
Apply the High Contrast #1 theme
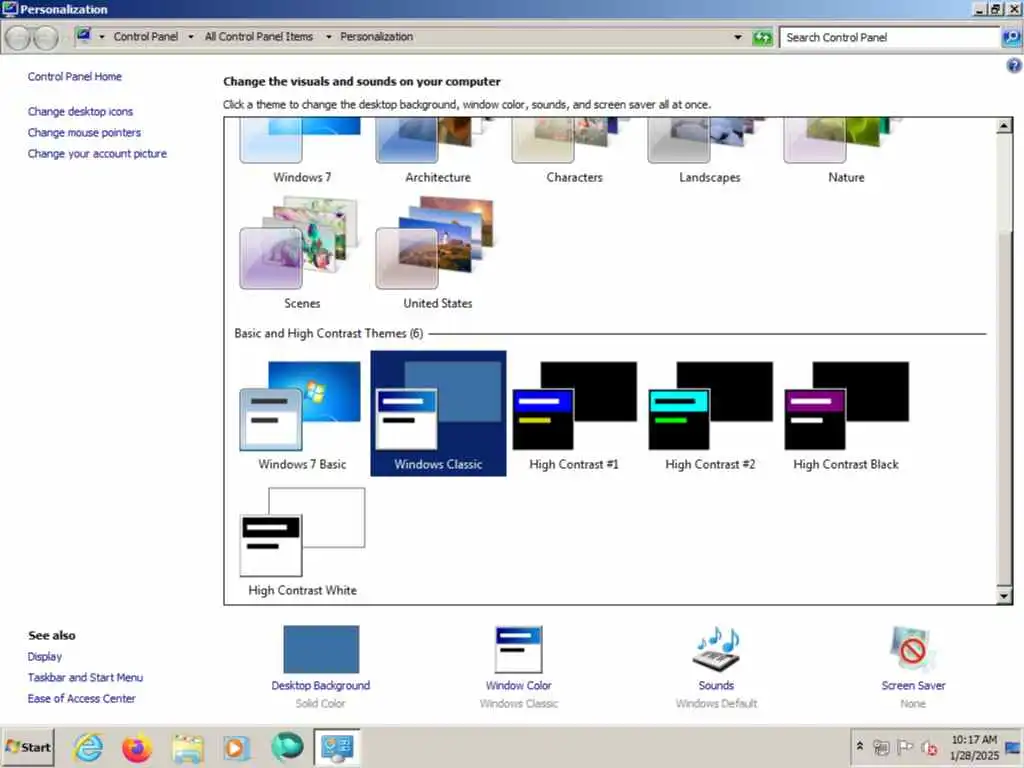coord(574,414)
